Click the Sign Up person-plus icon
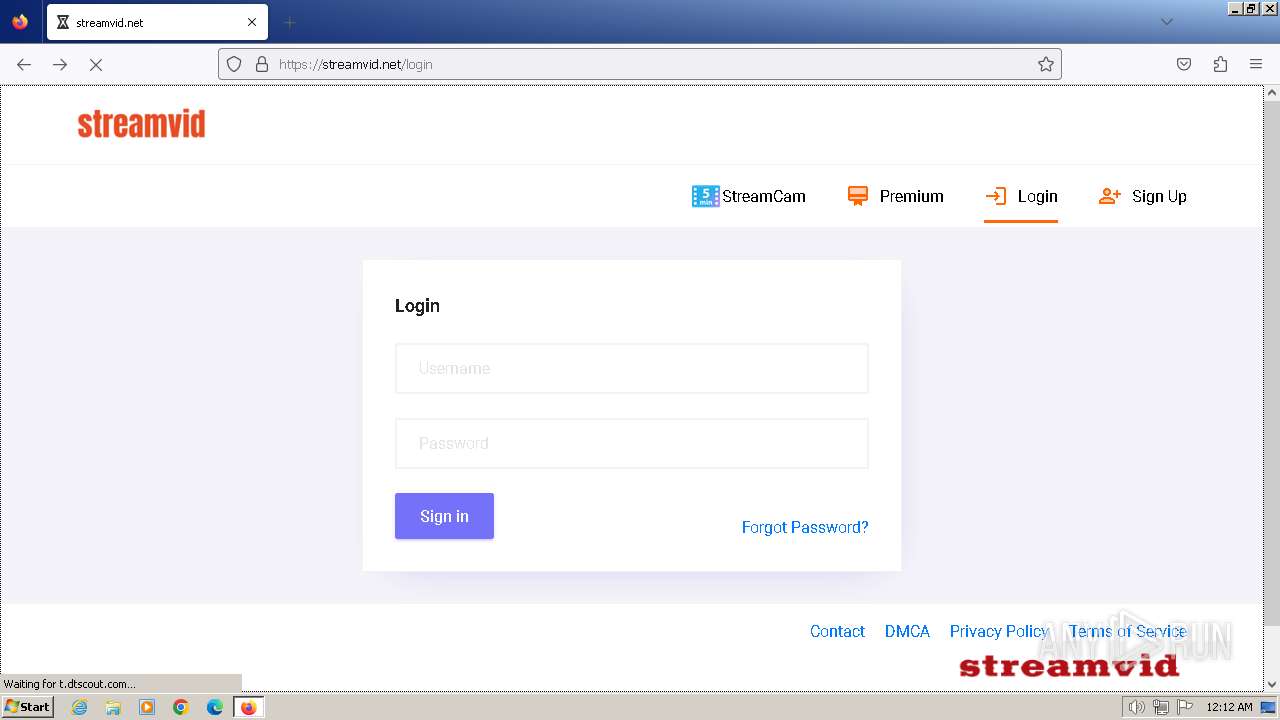 coord(1109,196)
